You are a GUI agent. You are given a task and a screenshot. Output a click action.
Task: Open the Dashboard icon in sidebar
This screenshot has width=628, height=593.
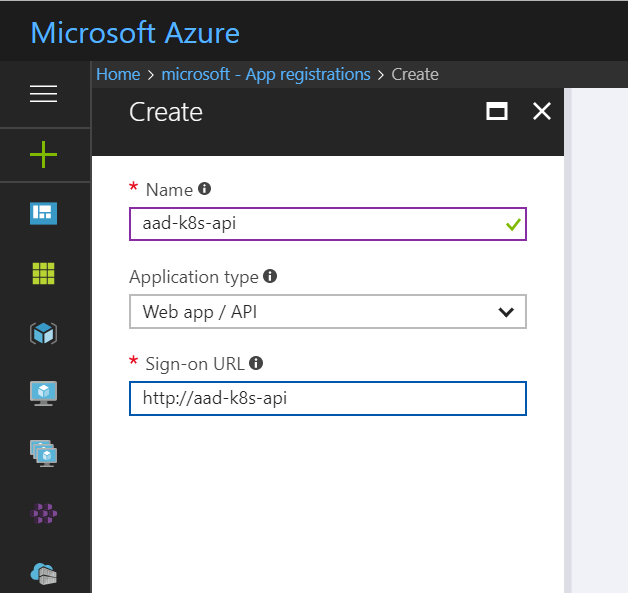(44, 212)
